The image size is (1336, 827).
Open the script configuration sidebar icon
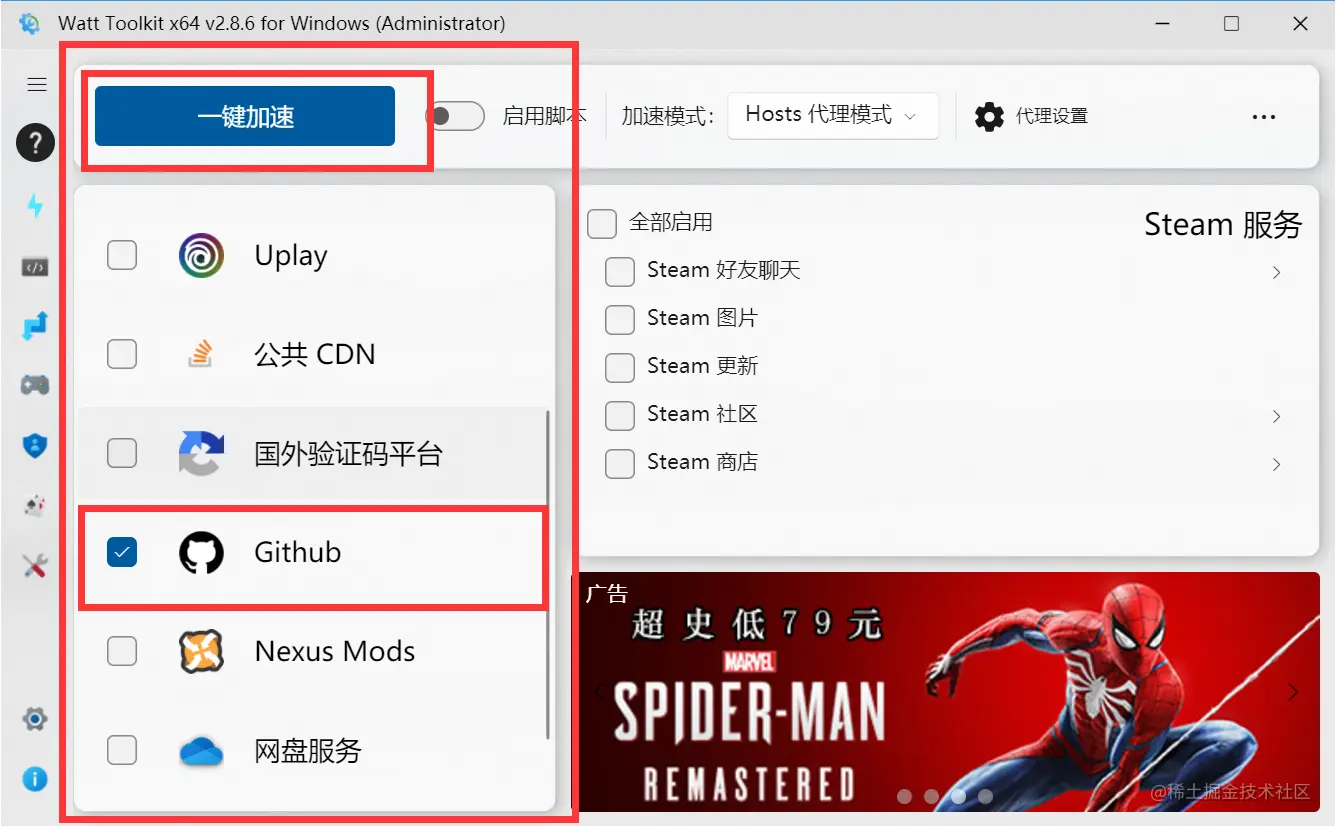(x=35, y=267)
